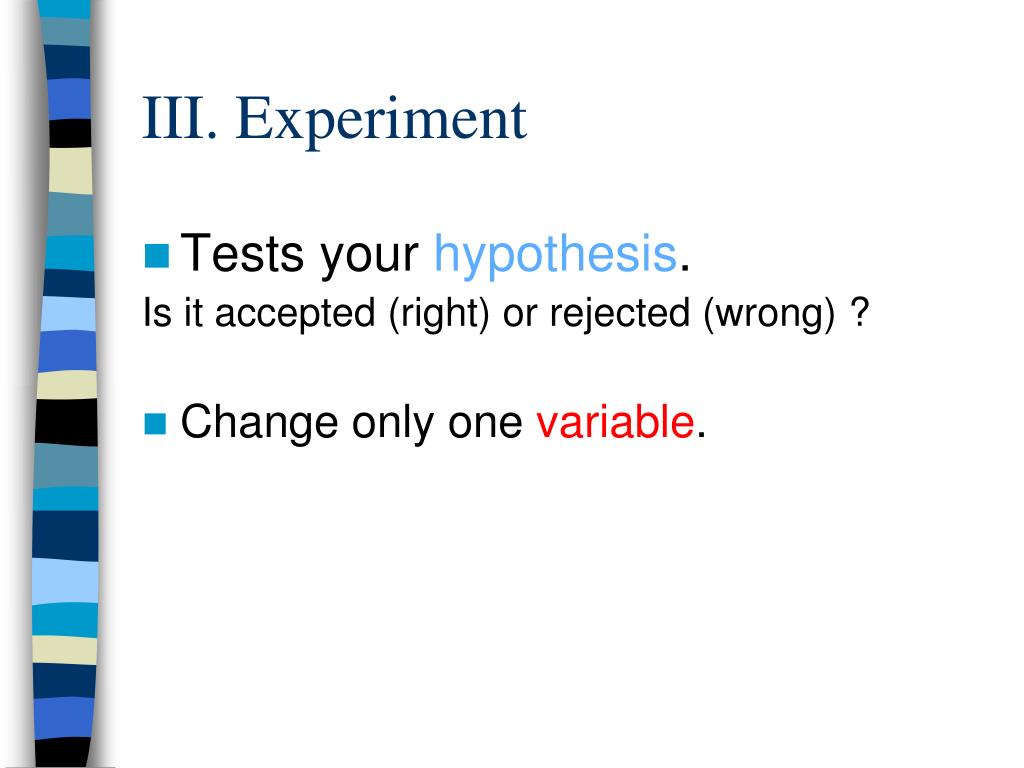Click the question mark after '(wrong)'

861,312
